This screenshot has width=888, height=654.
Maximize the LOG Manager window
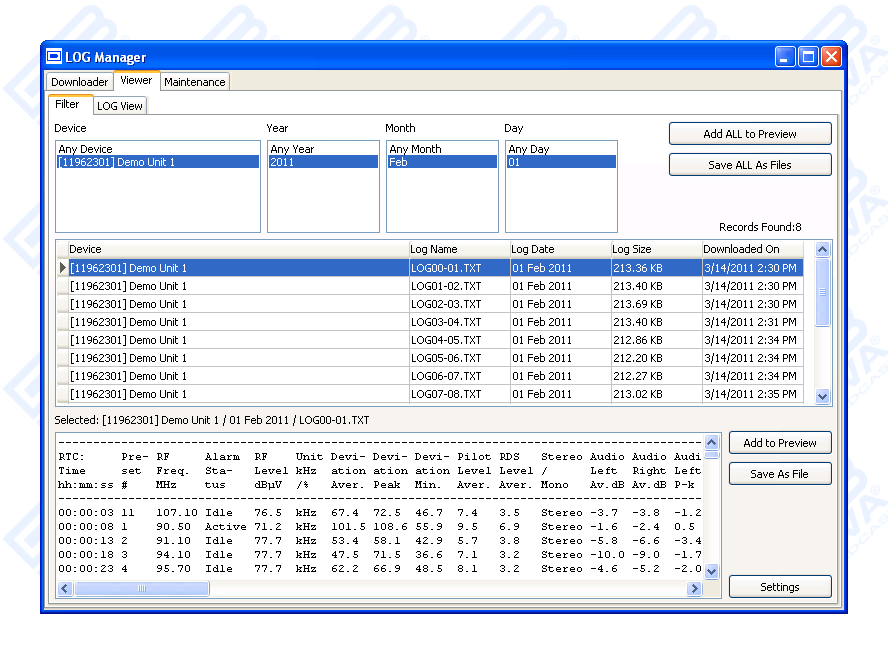coord(808,57)
